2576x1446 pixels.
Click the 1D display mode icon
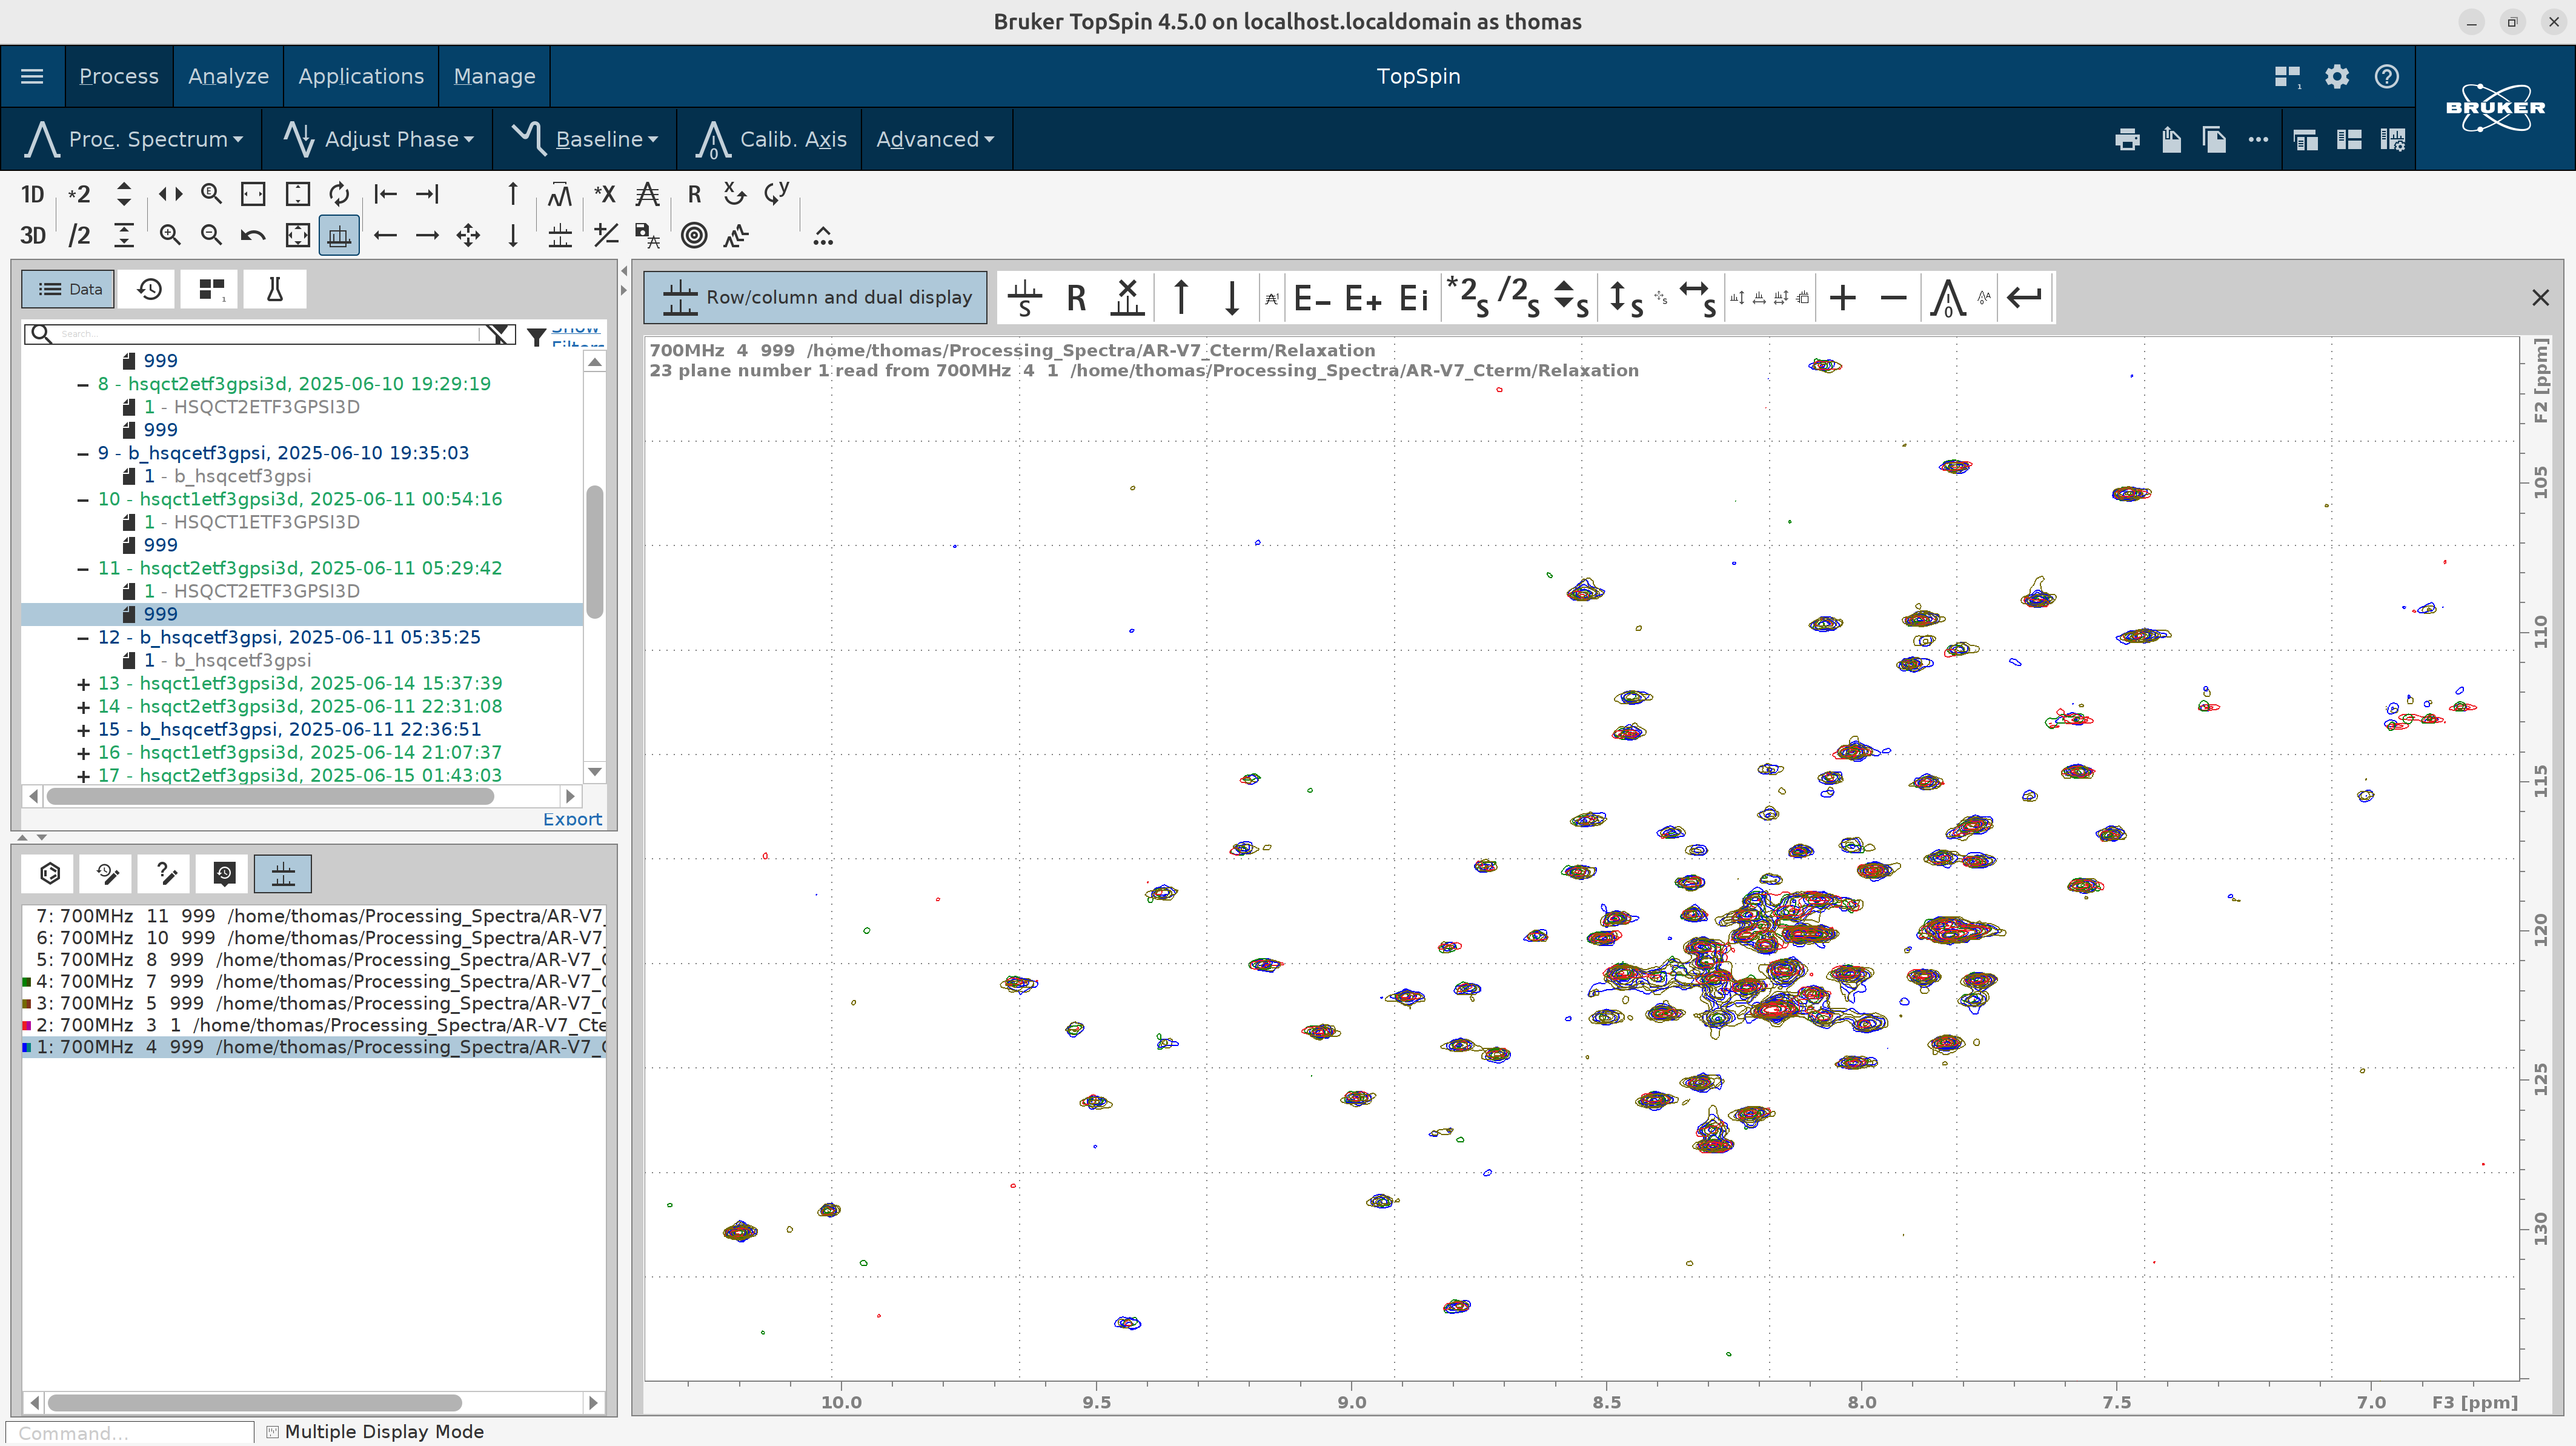click(x=32, y=194)
